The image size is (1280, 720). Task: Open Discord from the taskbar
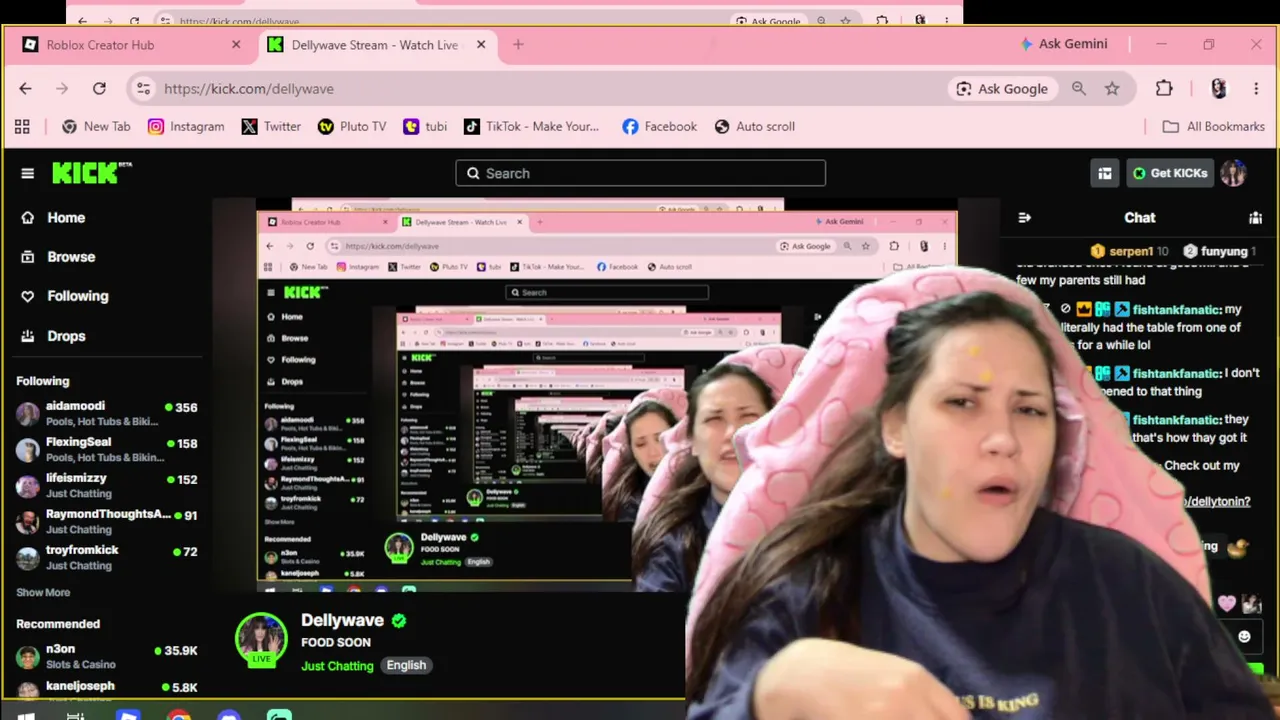click(229, 715)
